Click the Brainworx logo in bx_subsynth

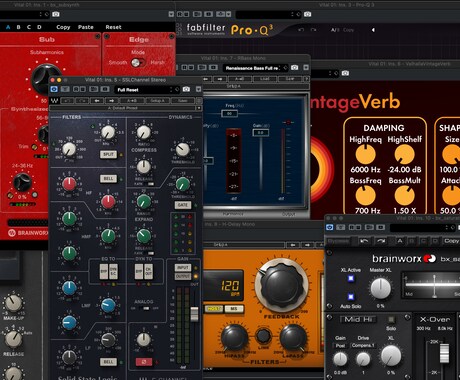coord(12,233)
